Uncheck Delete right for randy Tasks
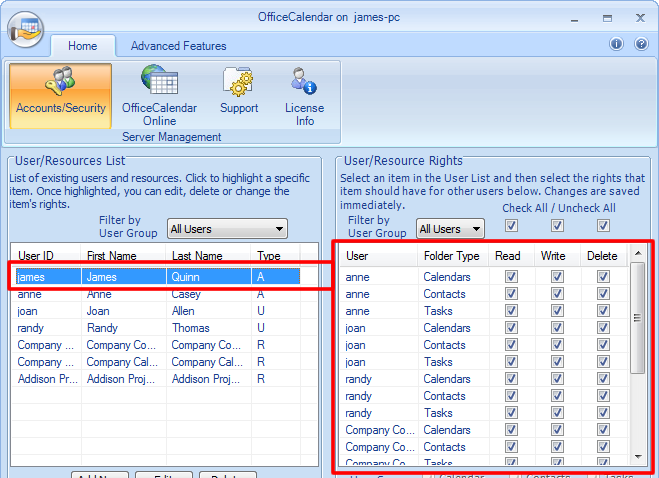The height and width of the screenshot is (478, 659). pos(603,413)
